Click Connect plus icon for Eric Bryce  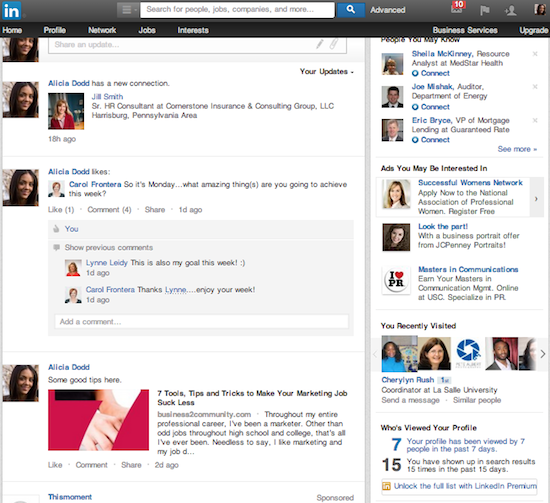(415, 140)
